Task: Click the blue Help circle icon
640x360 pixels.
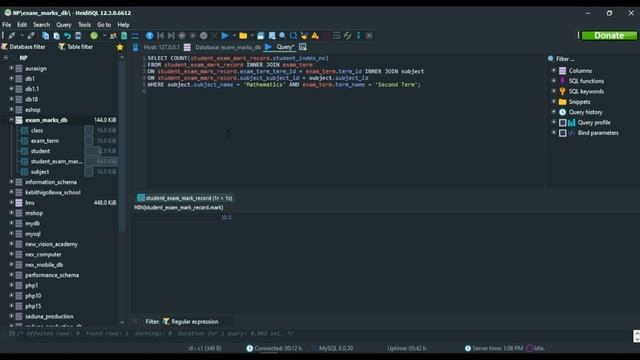Action: click(x=149, y=36)
